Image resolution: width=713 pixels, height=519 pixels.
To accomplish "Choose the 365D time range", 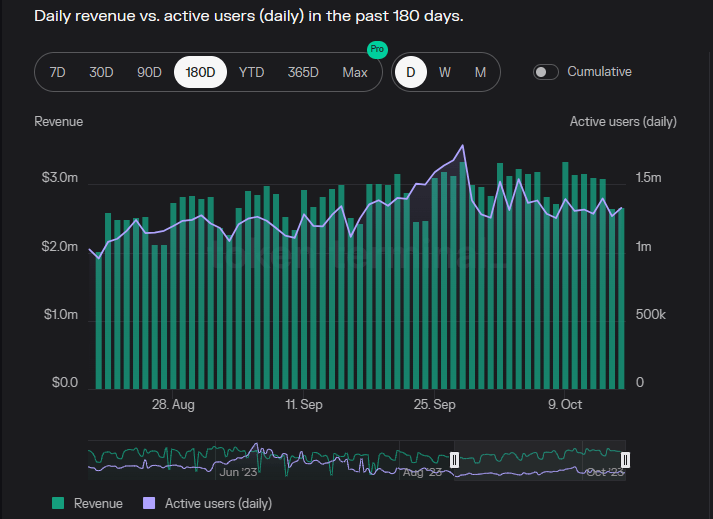I will [x=303, y=72].
